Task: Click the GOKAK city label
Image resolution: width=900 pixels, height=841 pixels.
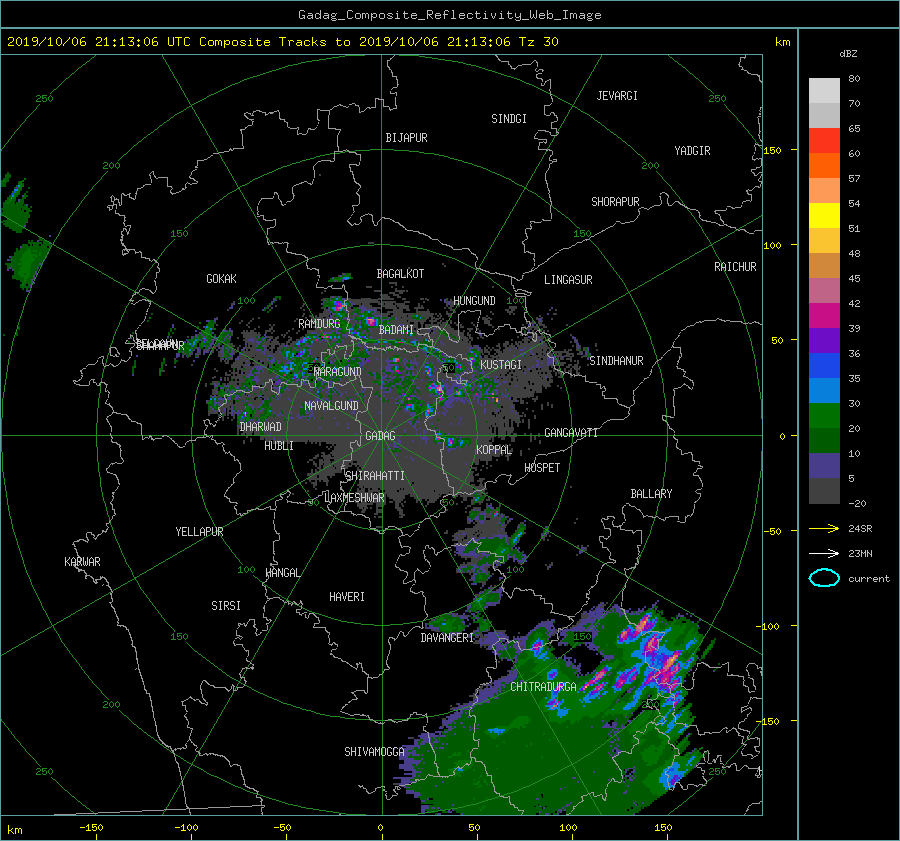Action: (221, 279)
